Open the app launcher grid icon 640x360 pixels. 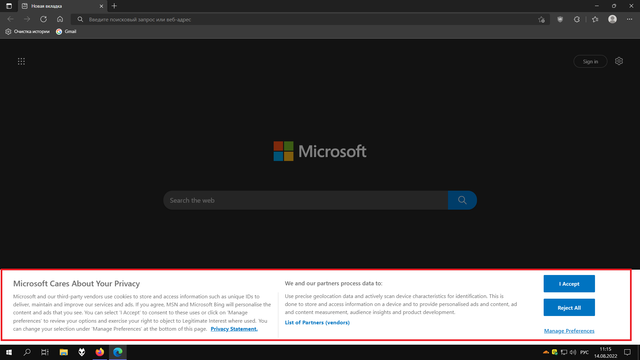(21, 61)
